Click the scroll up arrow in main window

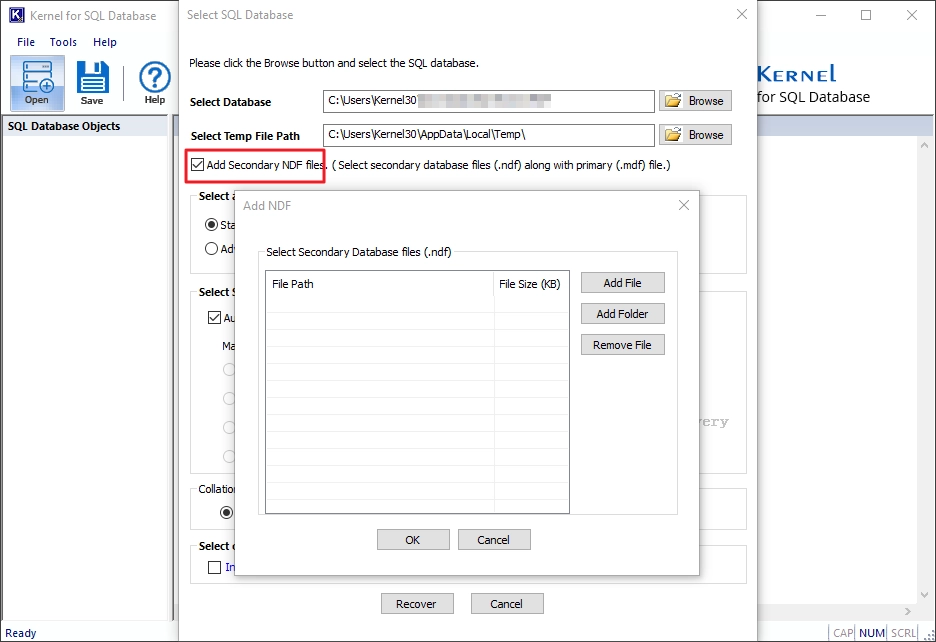925,145
